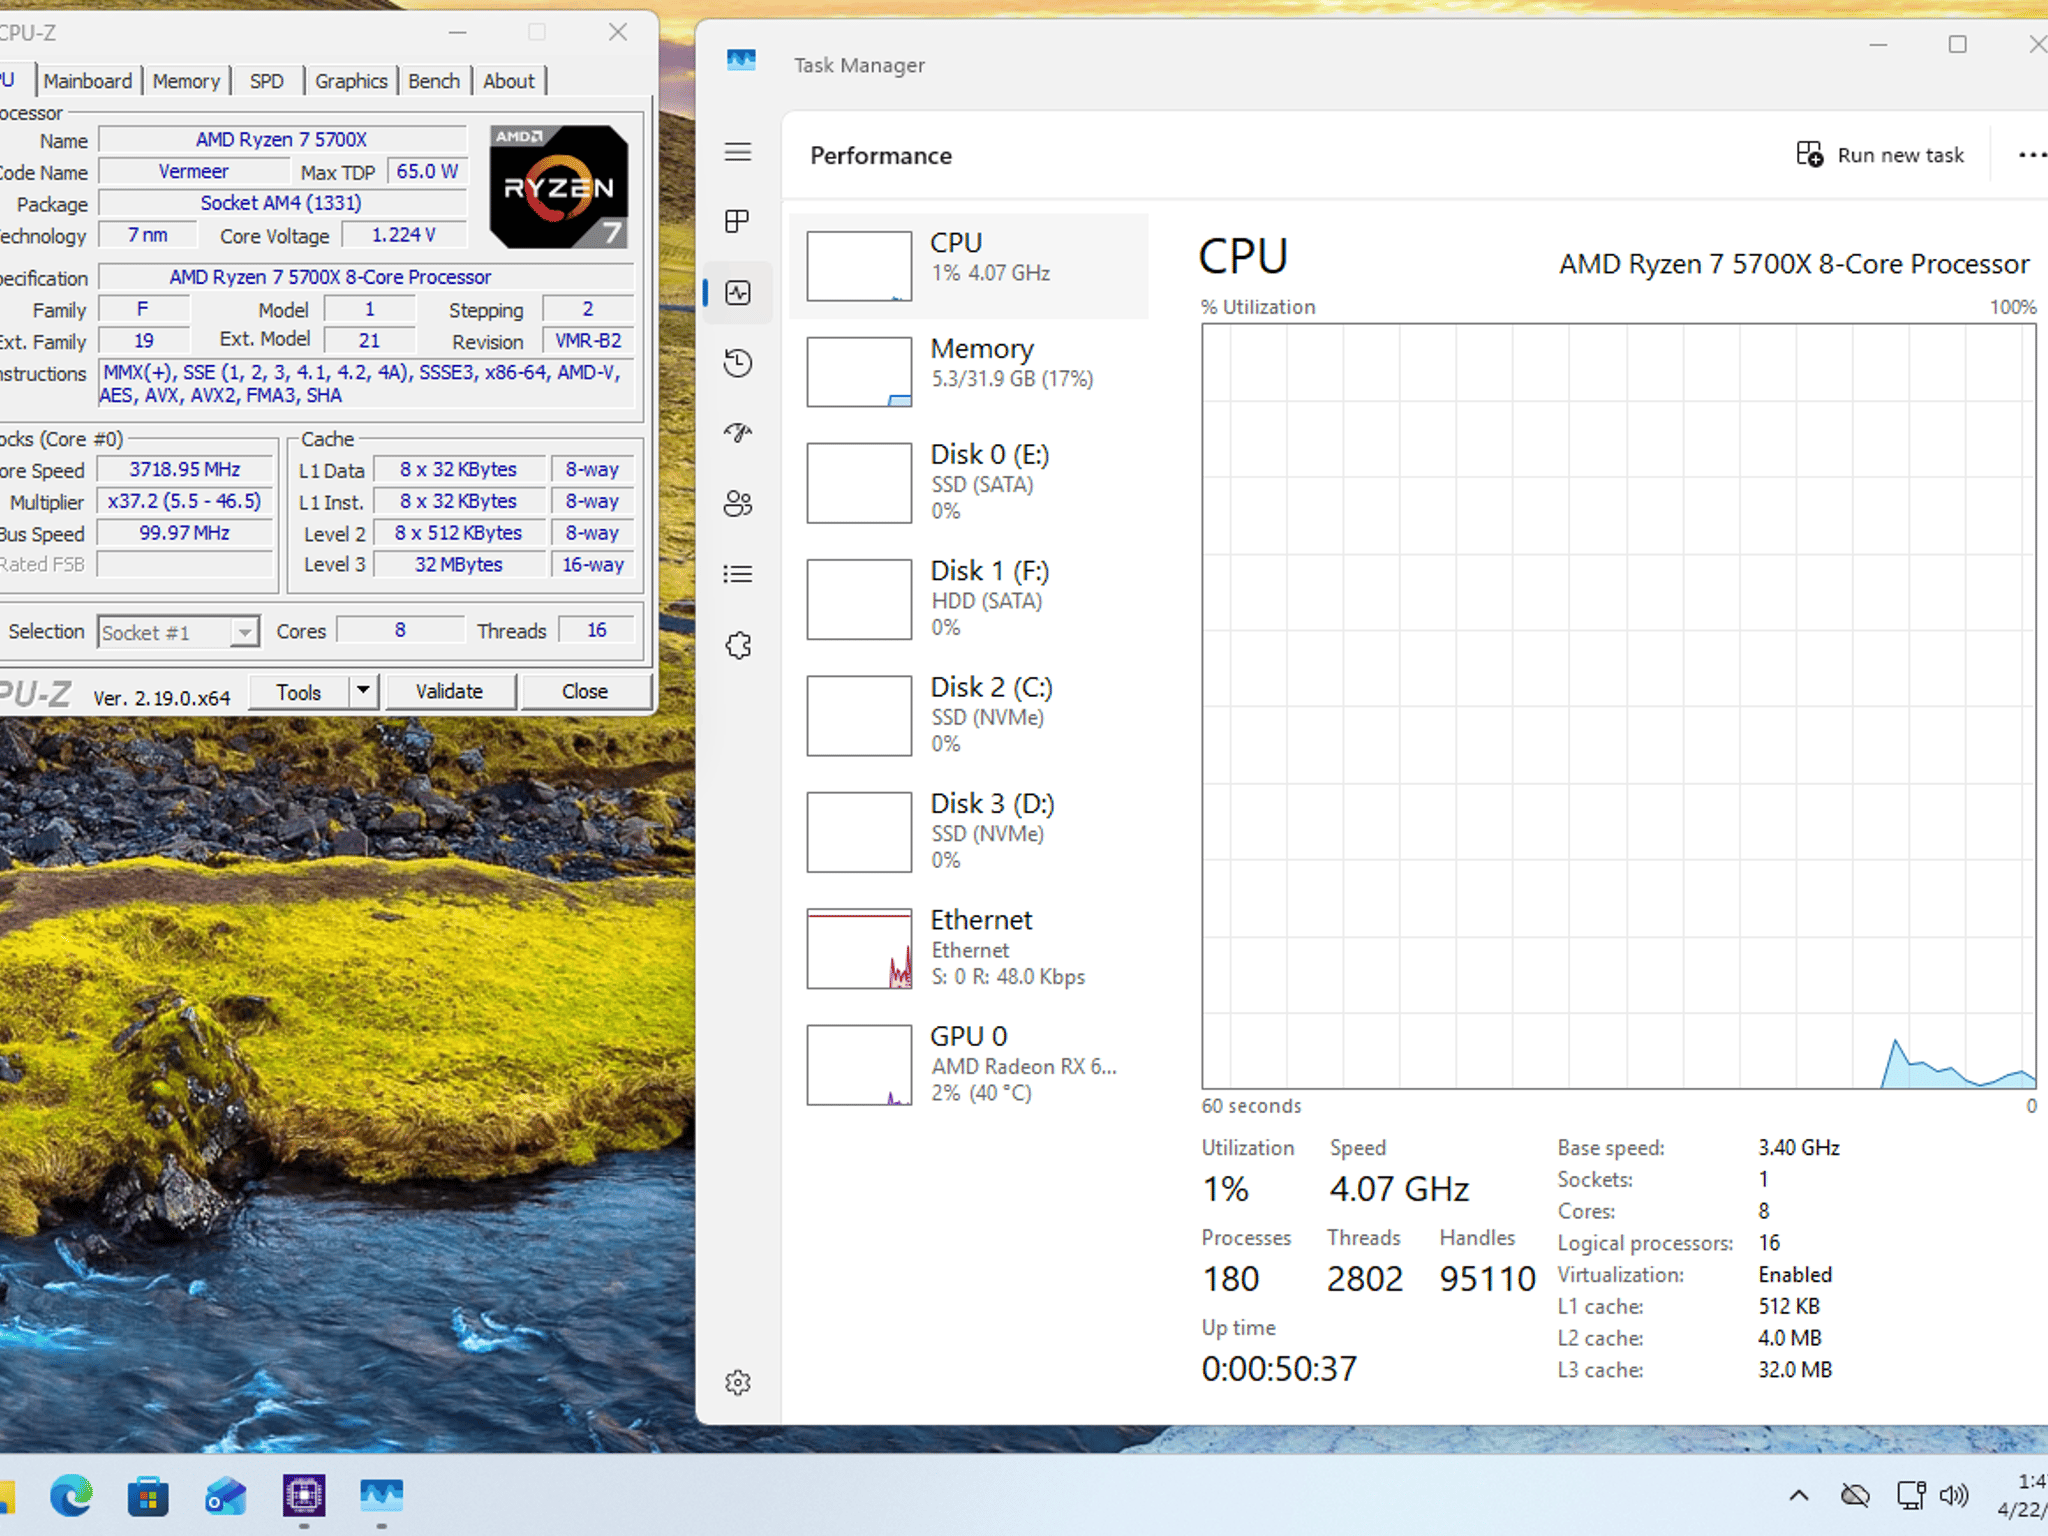Open Task Manager hamburger navigation menu
The image size is (2048, 1536).
738,152
